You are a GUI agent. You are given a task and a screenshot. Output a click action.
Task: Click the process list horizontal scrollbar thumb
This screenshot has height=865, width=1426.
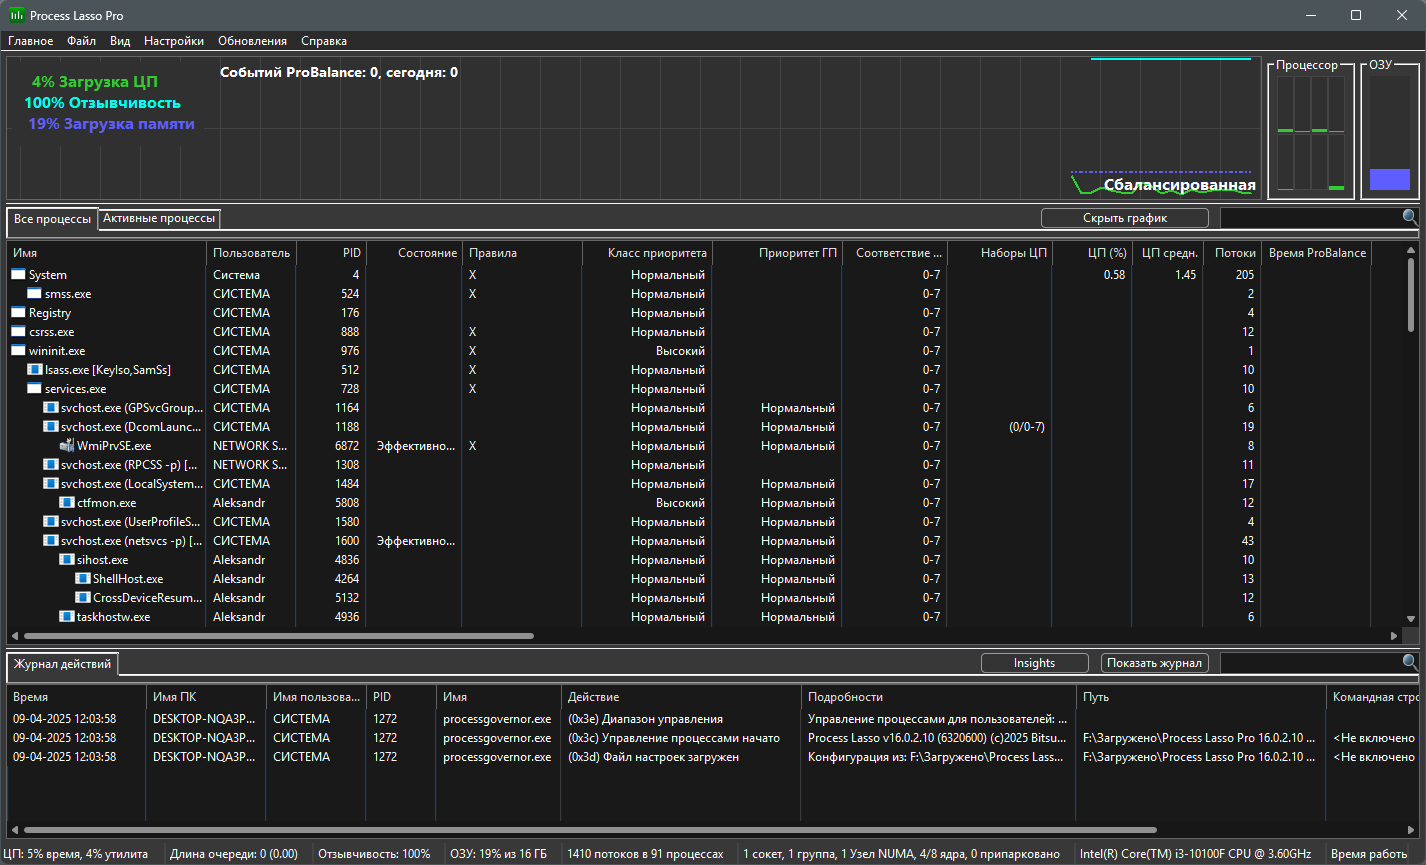pyautogui.click(x=279, y=635)
